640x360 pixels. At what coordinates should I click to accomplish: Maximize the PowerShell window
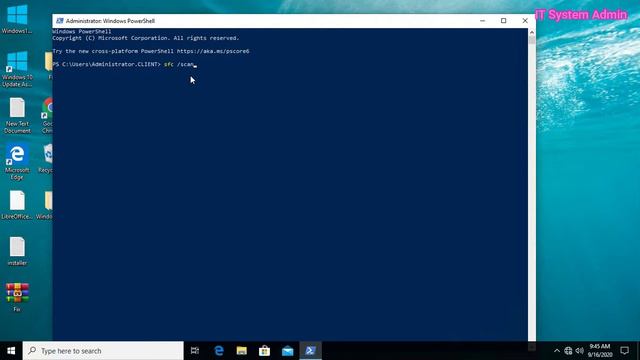point(504,21)
